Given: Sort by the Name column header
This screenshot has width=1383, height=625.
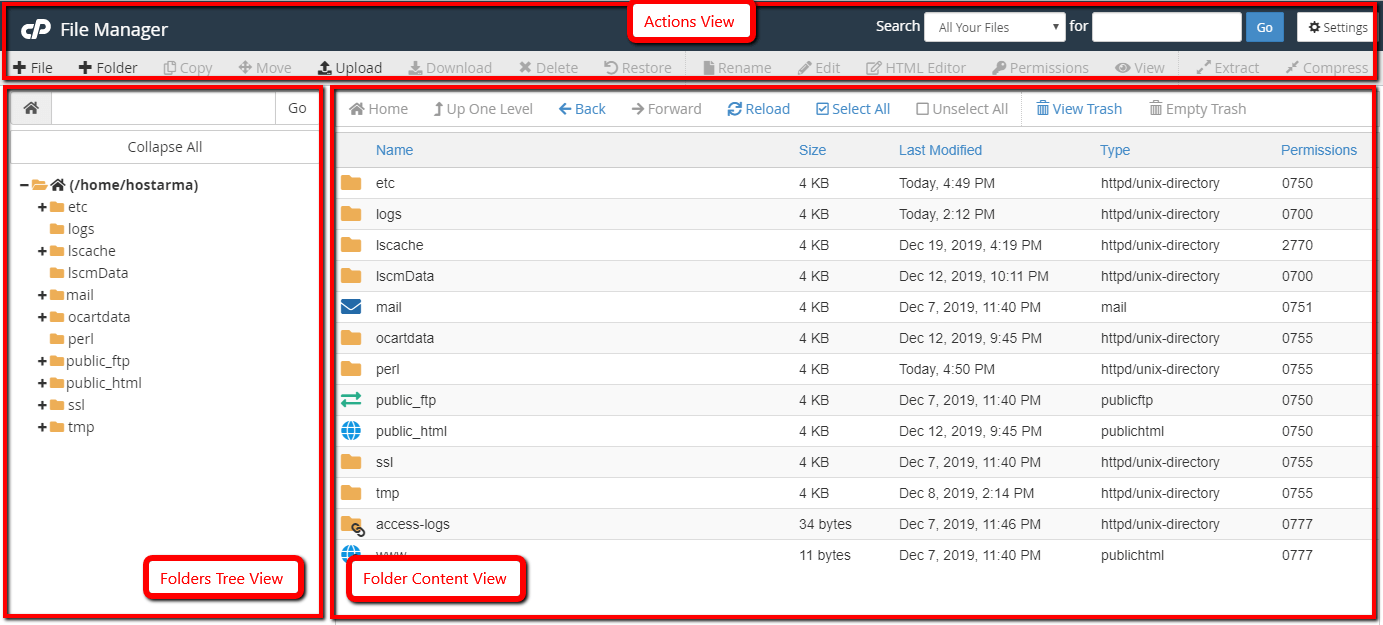Looking at the screenshot, I should point(394,150).
